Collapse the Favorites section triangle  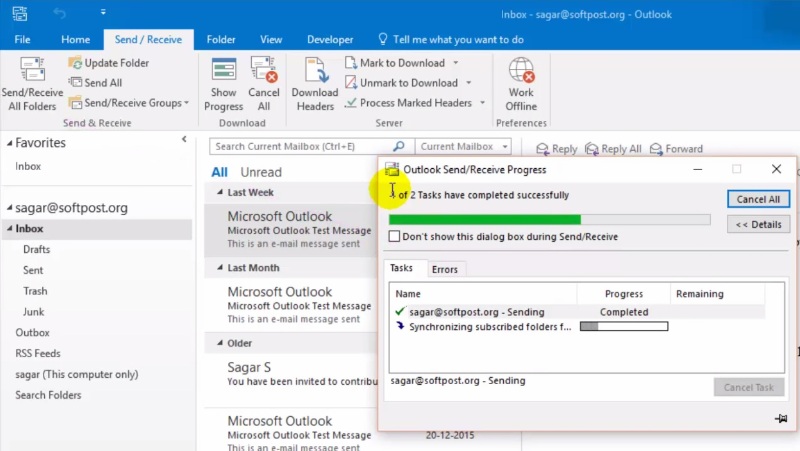pos(9,143)
